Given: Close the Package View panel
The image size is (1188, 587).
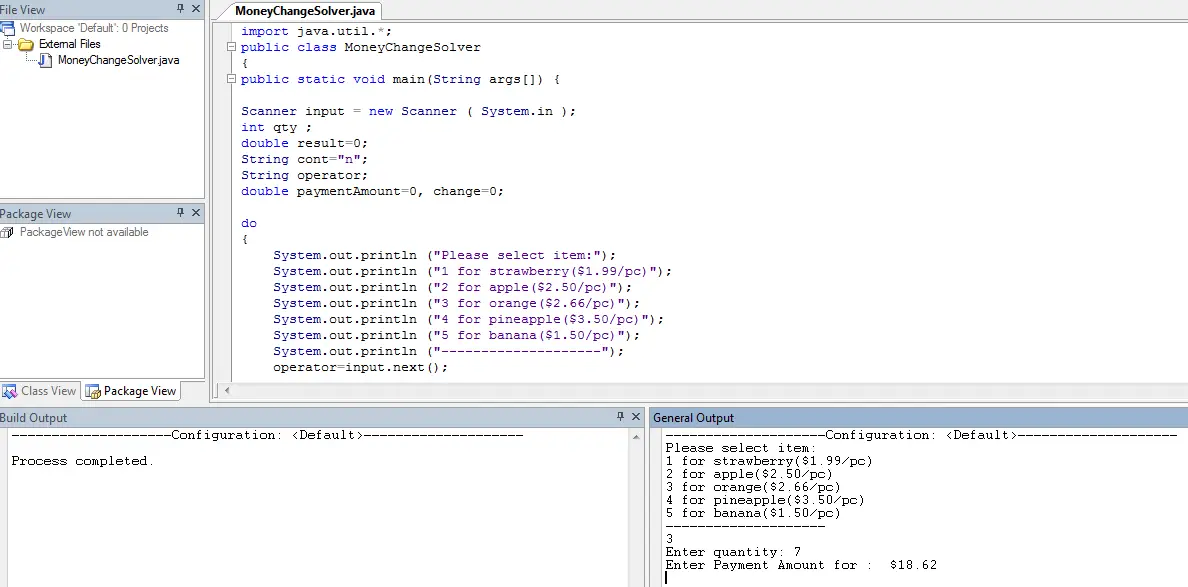Looking at the screenshot, I should pos(196,213).
